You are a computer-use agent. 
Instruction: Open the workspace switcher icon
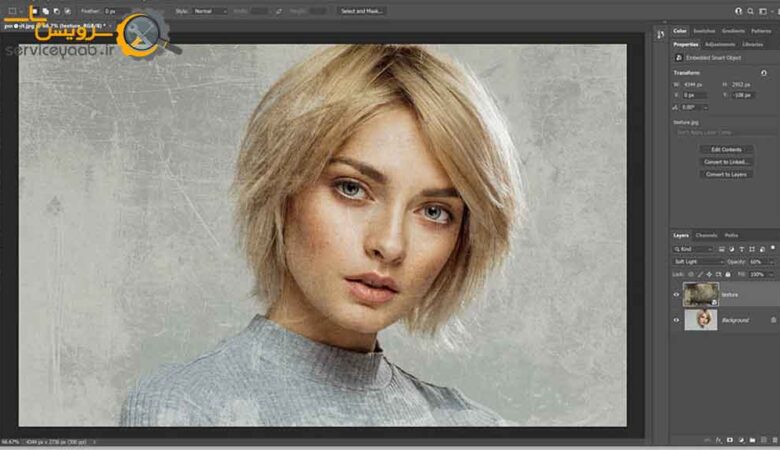tap(763, 11)
